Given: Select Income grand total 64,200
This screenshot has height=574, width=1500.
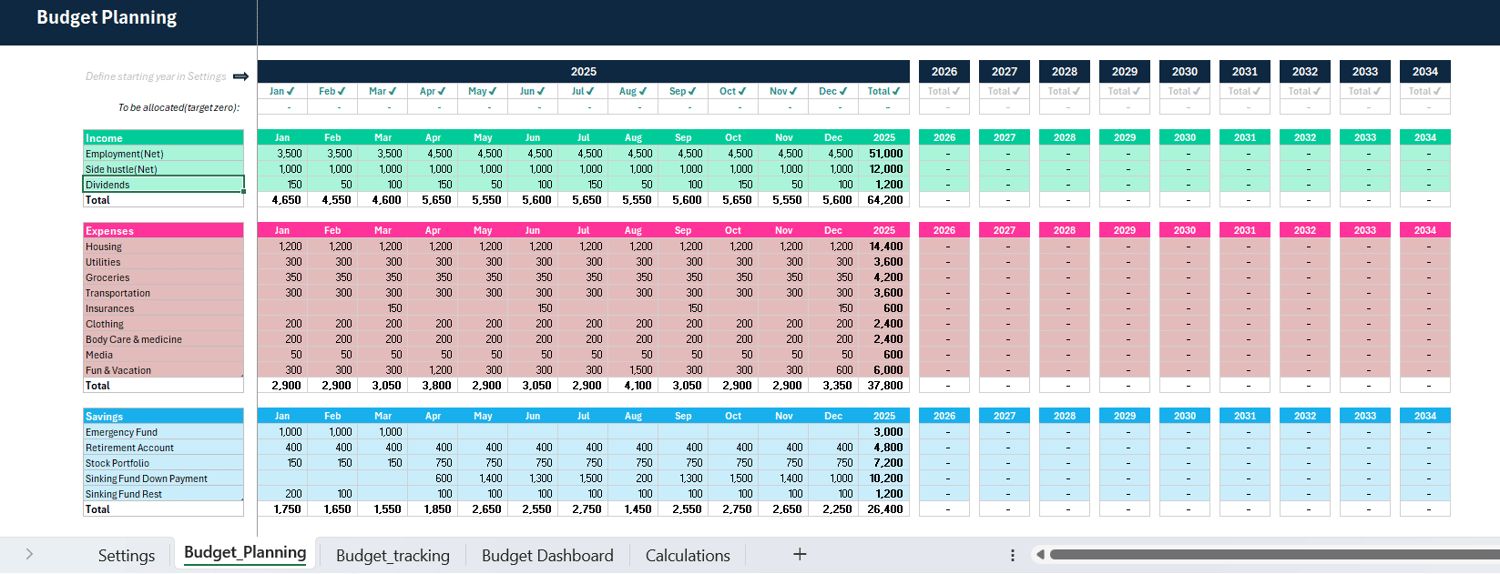Looking at the screenshot, I should point(885,200).
